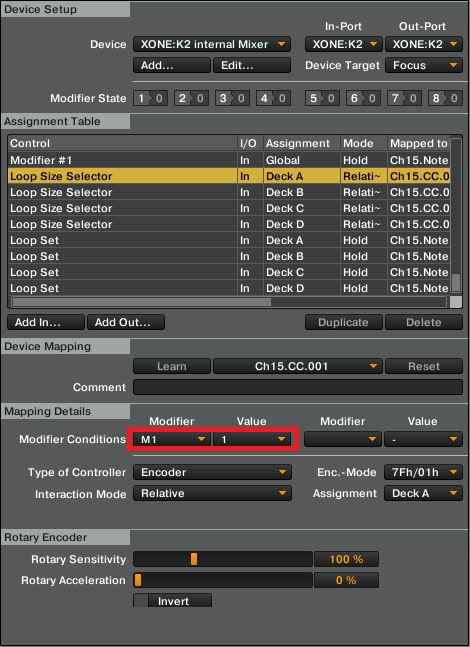Open the Device dropdown XONE:K2 internal Mixer
470x647 pixels.
(212, 44)
